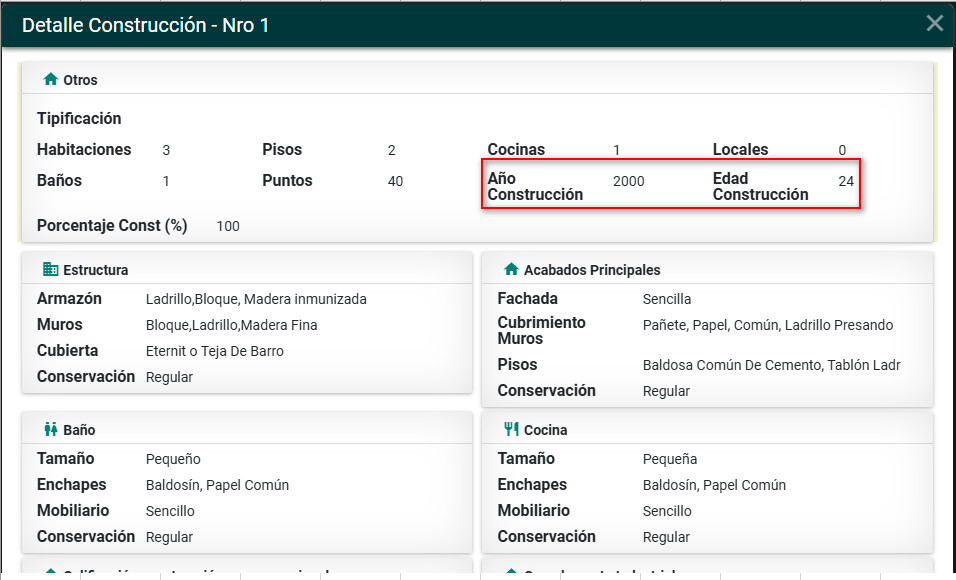Click the Pisos value Baldosa Común De Cemento
This screenshot has height=580, width=956.
coord(771,365)
